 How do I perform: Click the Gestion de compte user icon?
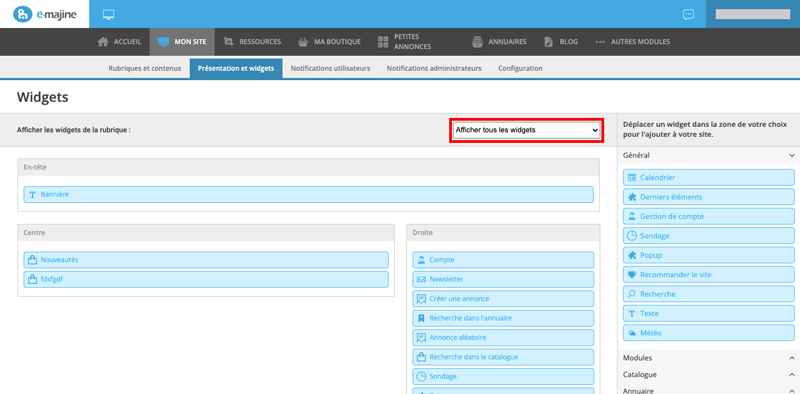(632, 216)
